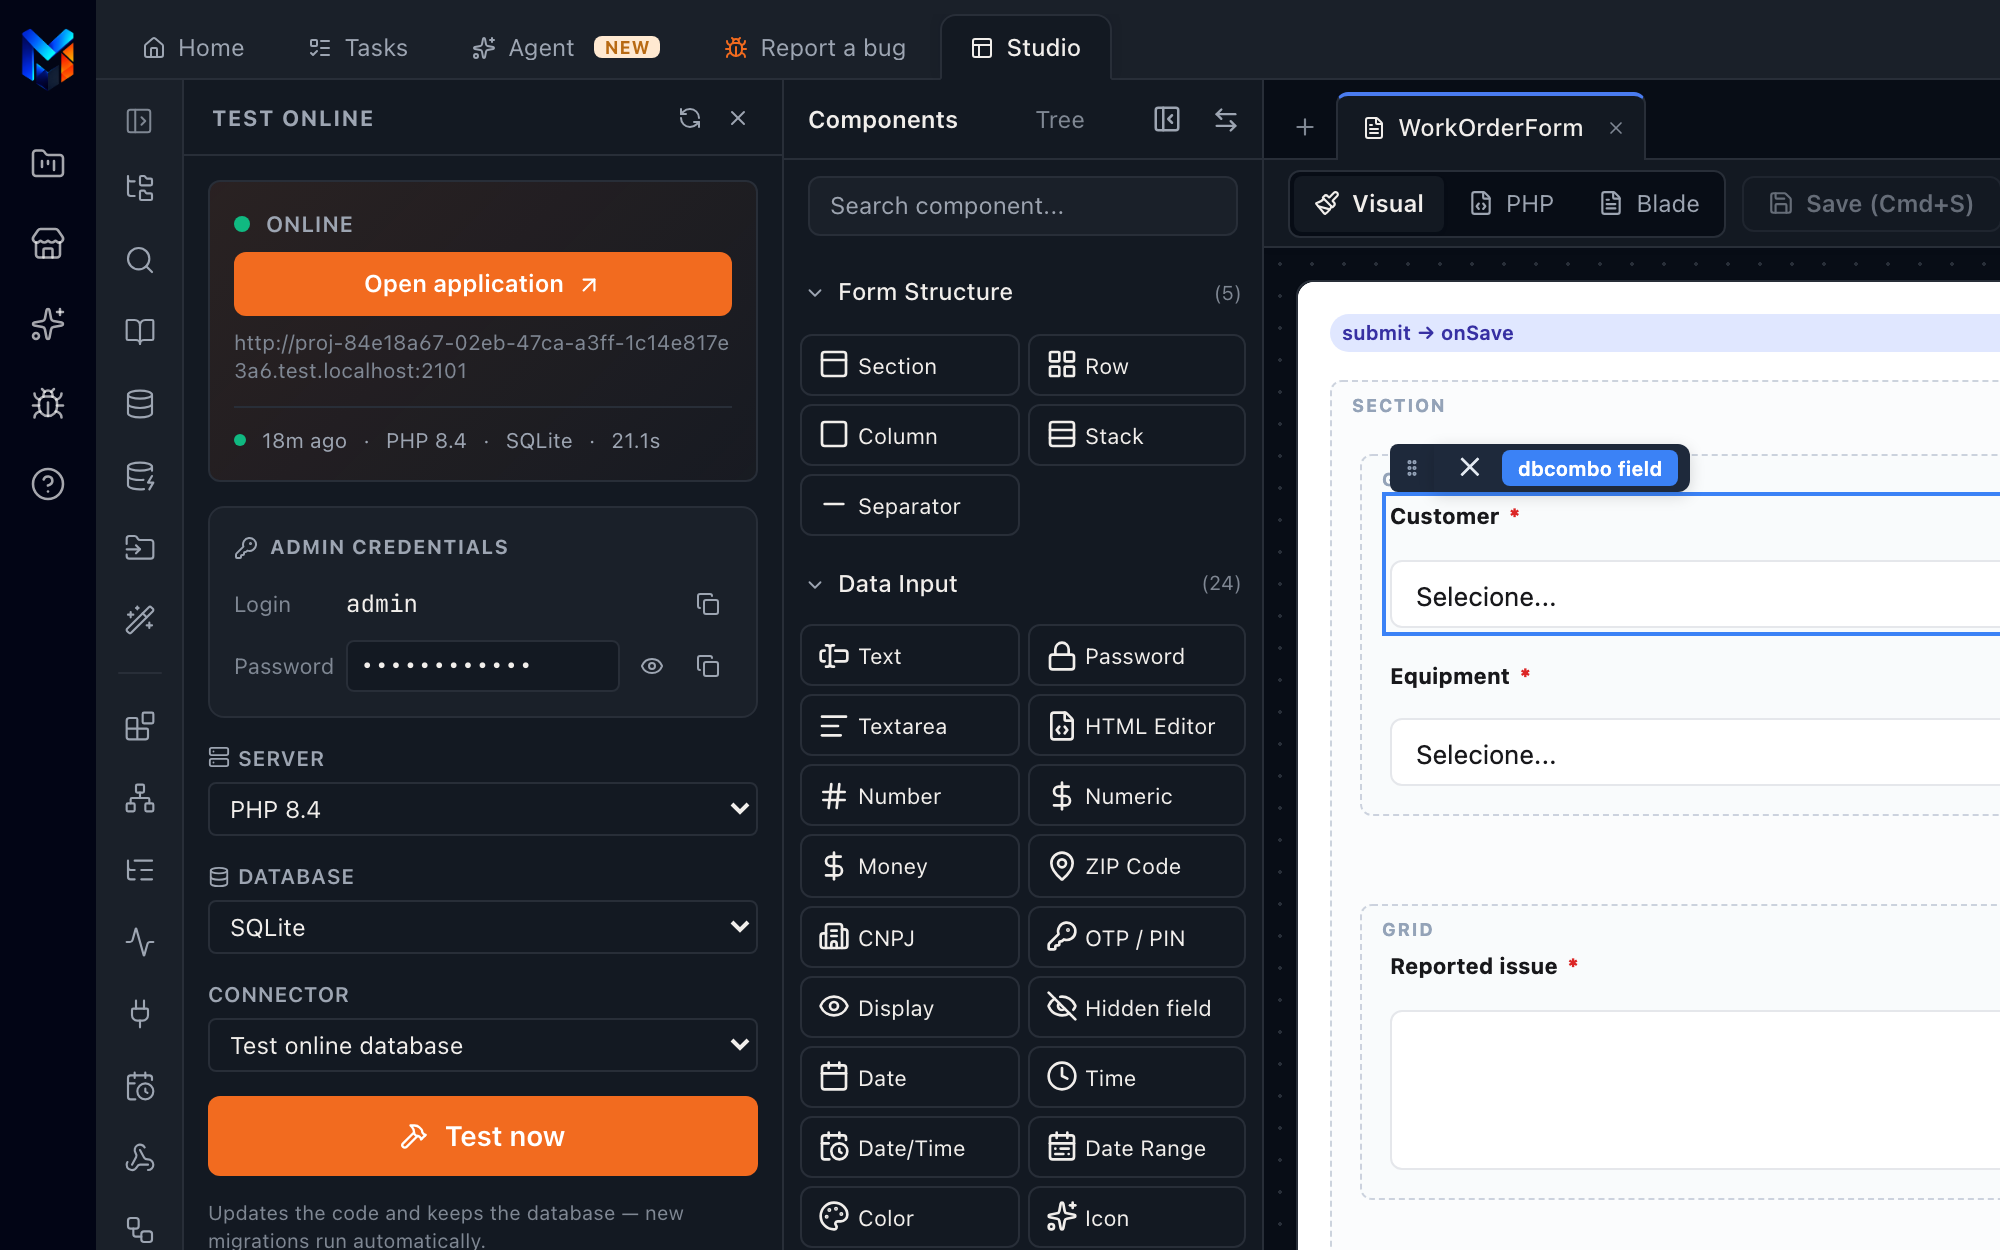Open the Database SQLite dropdown

pos(483,927)
